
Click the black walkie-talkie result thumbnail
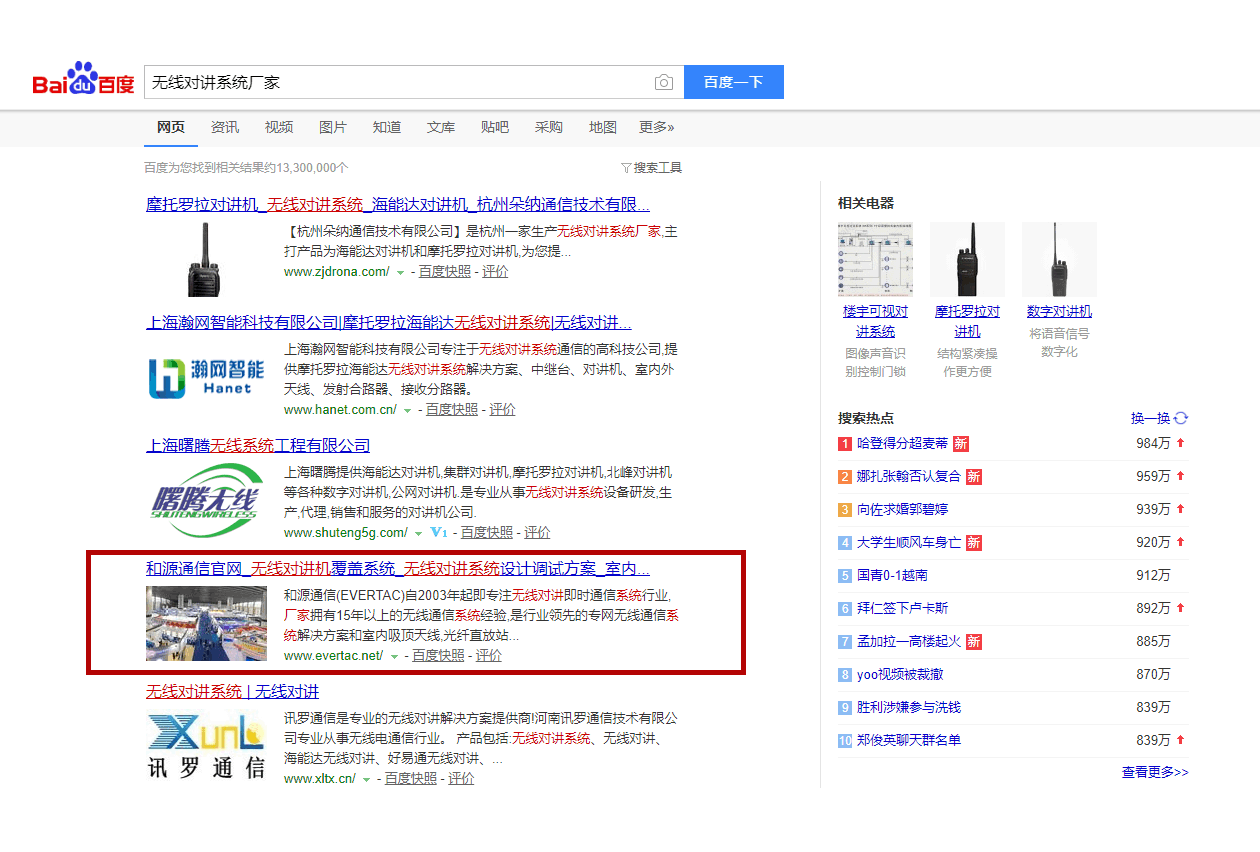[x=206, y=258]
